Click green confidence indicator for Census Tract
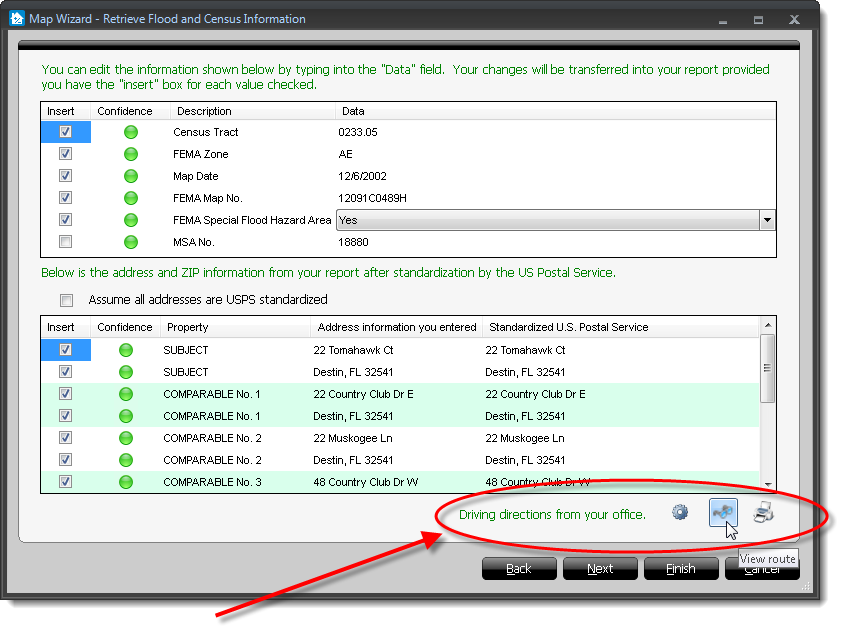 tap(130, 132)
